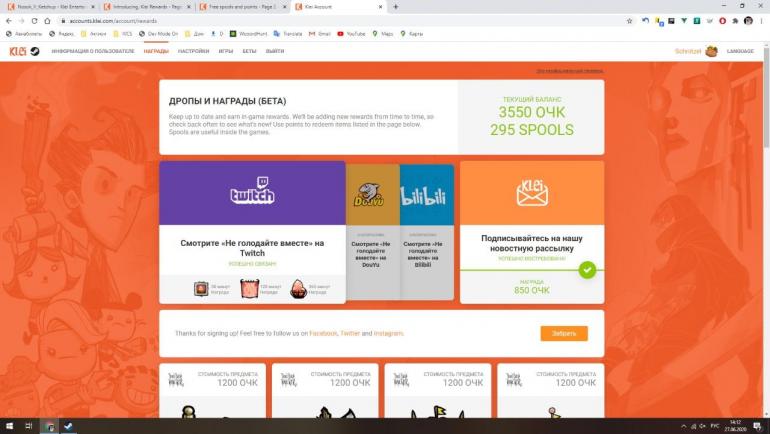This screenshot has height=434, width=770.
Task: Open the Chrome profile avatar
Action: pos(748,21)
